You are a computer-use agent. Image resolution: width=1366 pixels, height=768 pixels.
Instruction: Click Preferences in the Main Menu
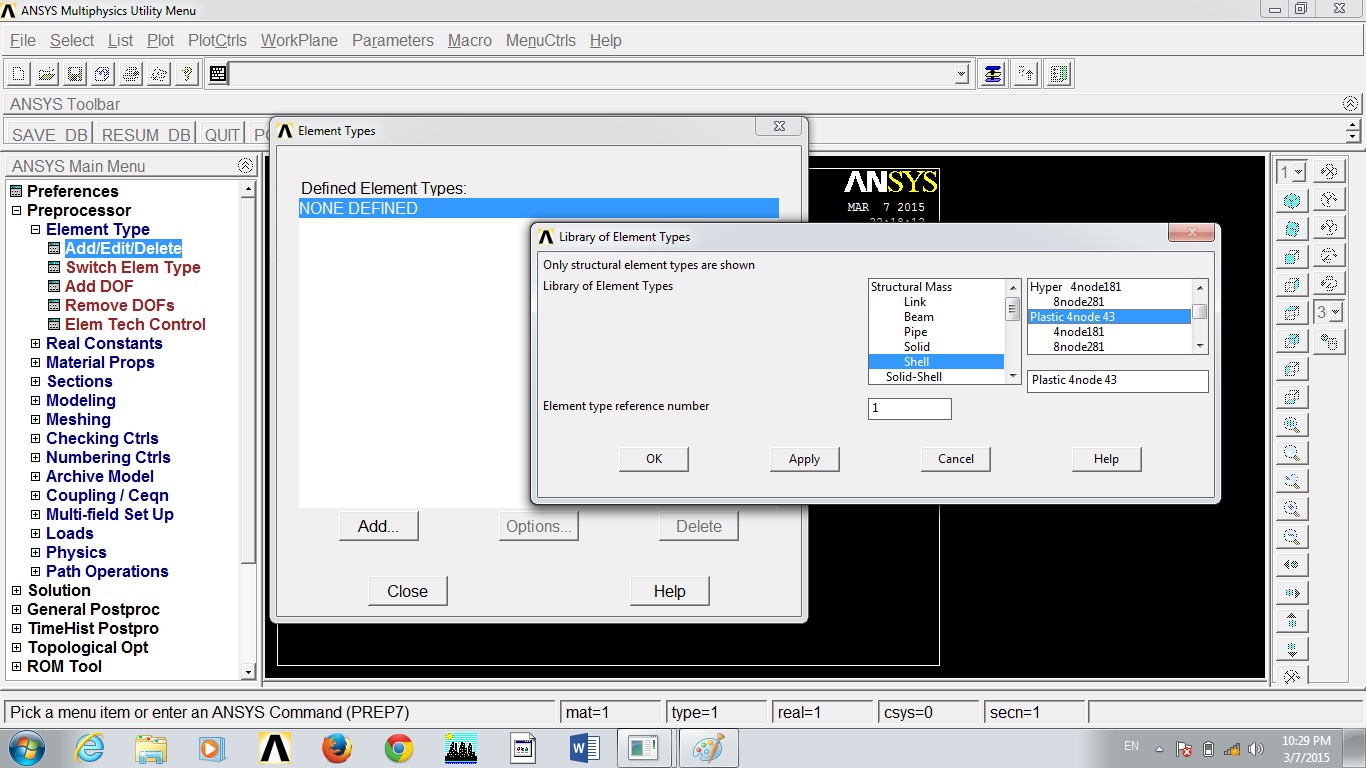(72, 191)
